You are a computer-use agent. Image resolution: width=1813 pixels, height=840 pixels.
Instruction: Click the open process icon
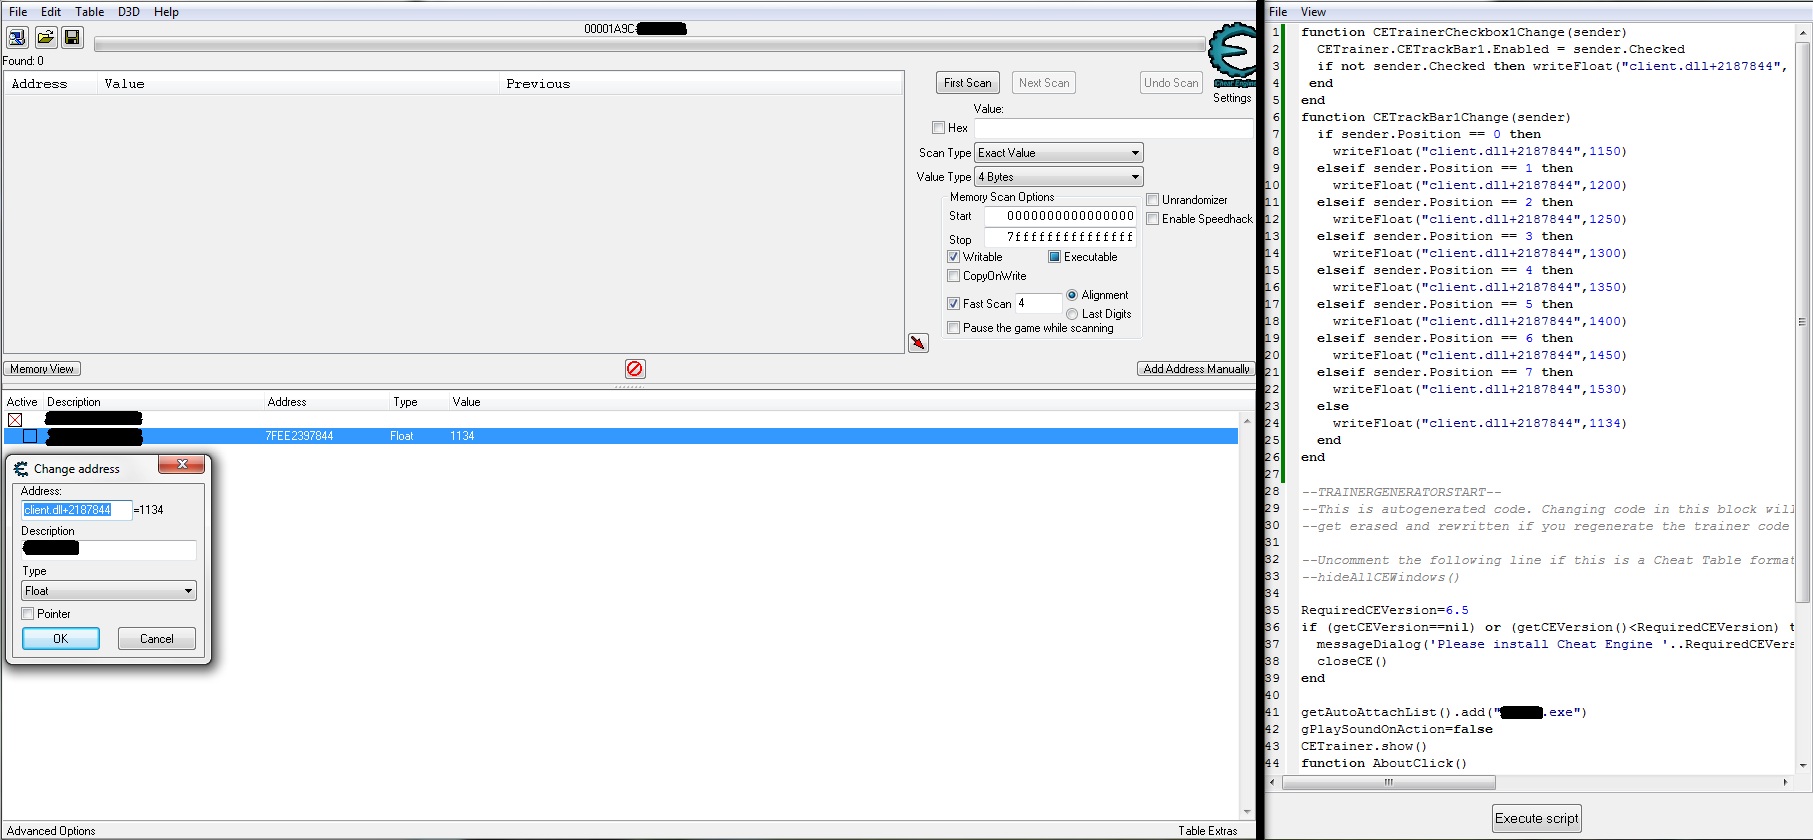[x=17, y=38]
